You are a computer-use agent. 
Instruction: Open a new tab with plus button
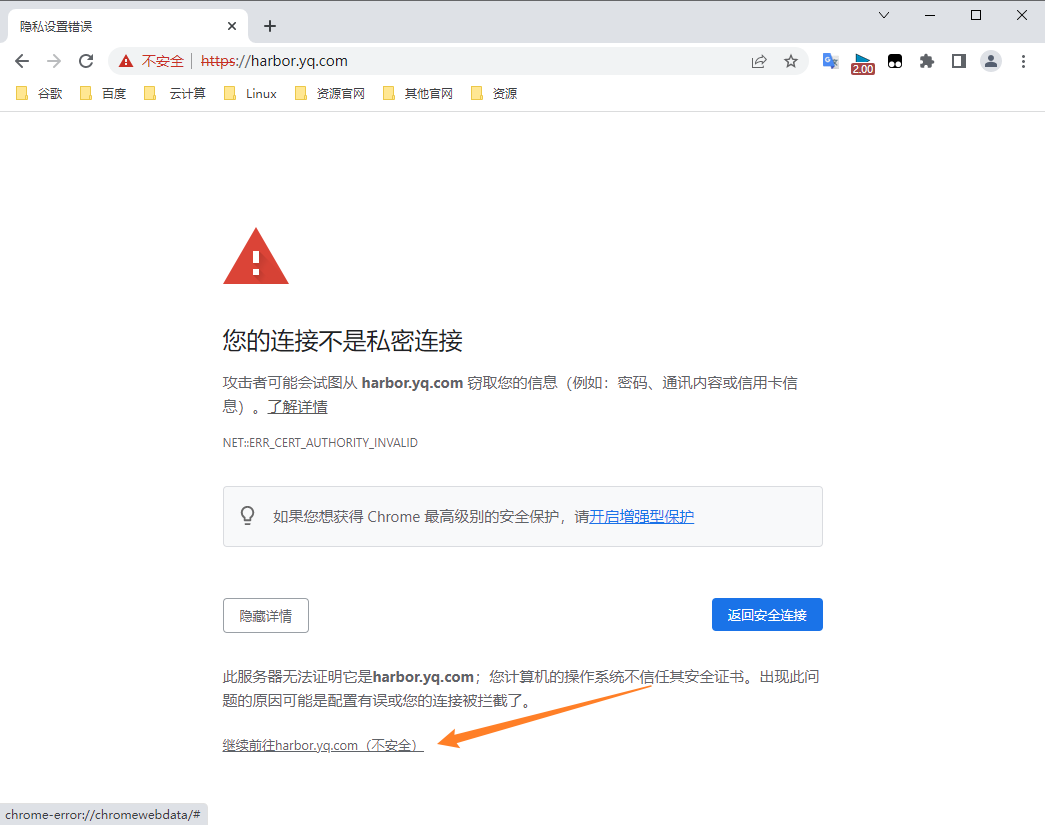[269, 26]
